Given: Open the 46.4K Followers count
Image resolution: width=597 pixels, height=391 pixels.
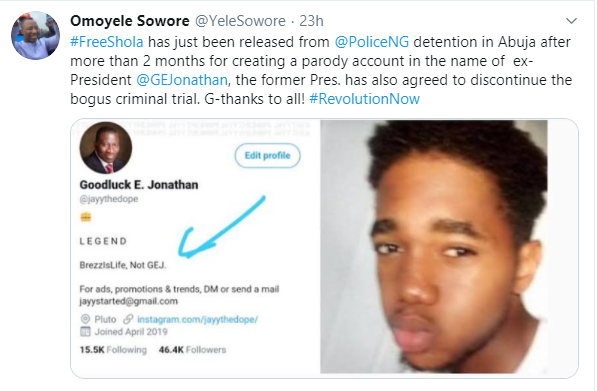Looking at the screenshot, I should click(x=192, y=350).
